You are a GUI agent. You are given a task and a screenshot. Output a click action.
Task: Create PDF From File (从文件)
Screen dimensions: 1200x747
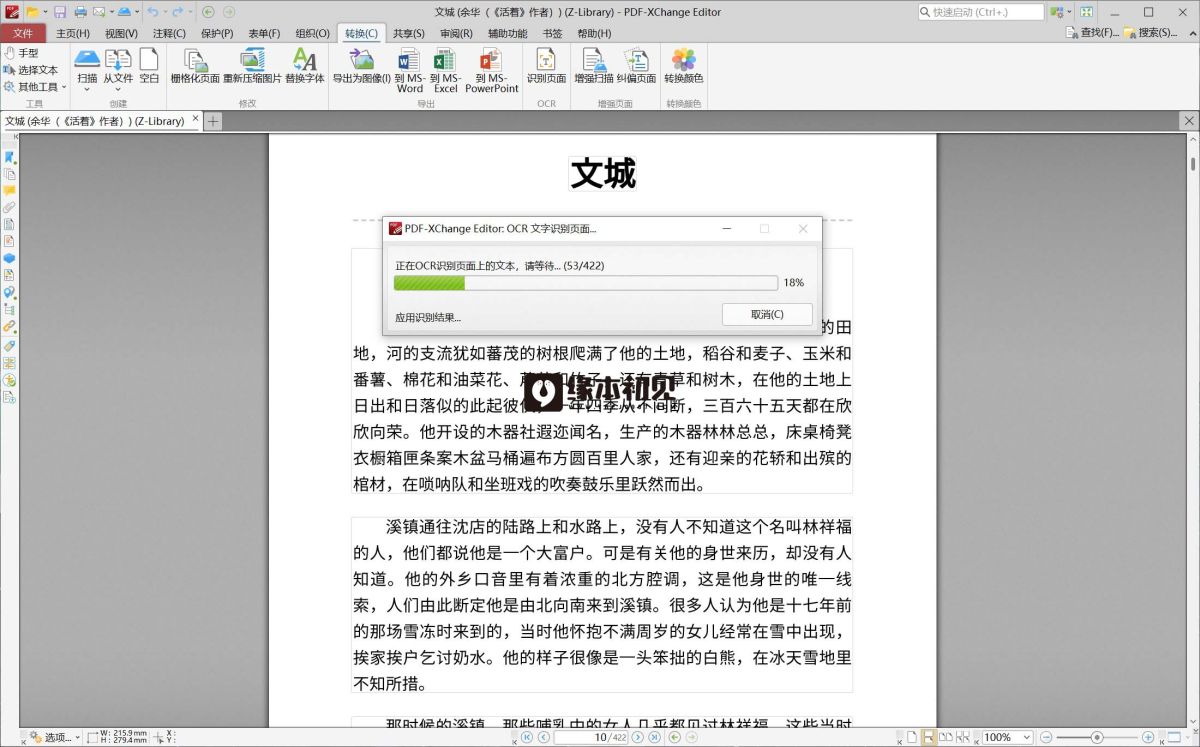coord(118,65)
